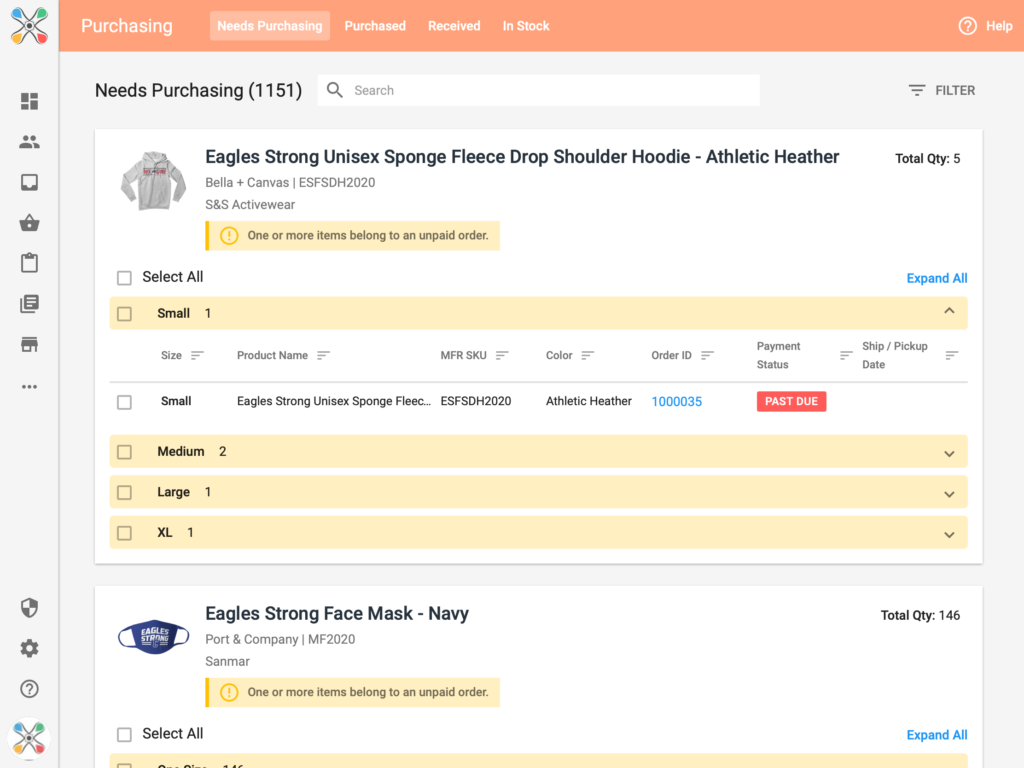Click the FILTER button label
This screenshot has width=1024, height=768.
[x=955, y=90]
